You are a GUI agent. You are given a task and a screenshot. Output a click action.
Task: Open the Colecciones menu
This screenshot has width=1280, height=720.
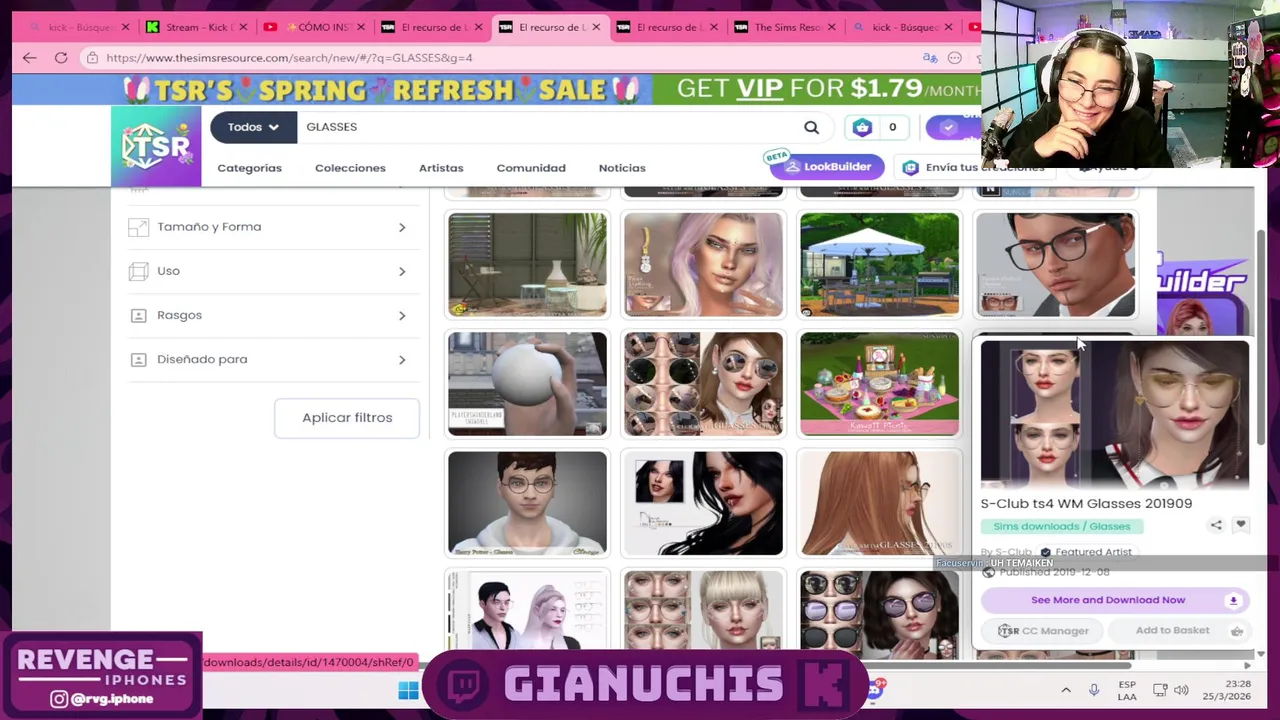tap(350, 168)
